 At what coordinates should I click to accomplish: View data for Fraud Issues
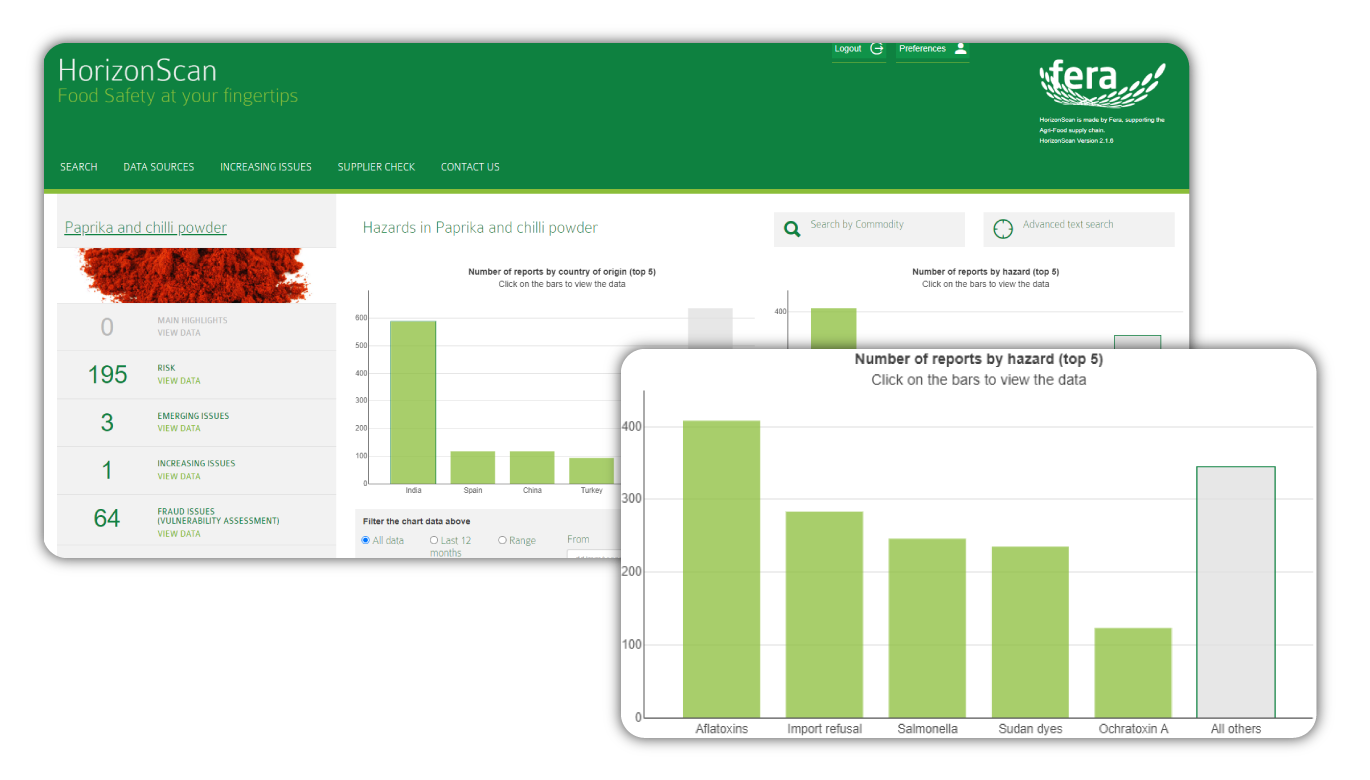(x=179, y=534)
